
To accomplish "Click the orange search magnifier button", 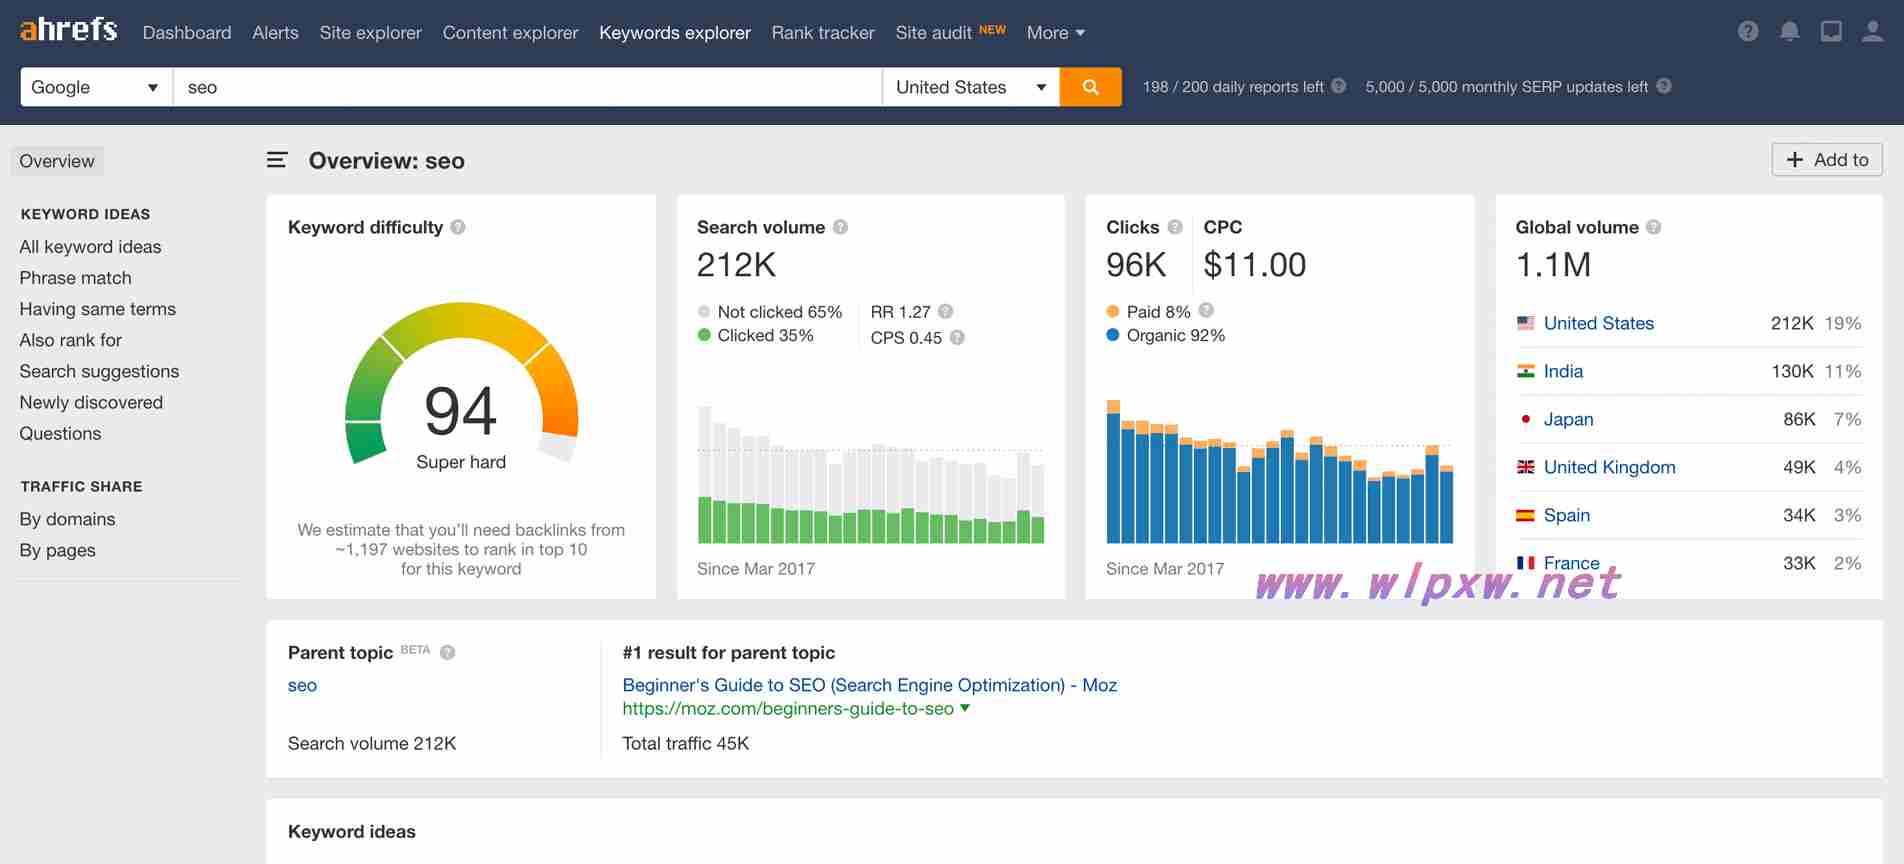I will point(1090,87).
